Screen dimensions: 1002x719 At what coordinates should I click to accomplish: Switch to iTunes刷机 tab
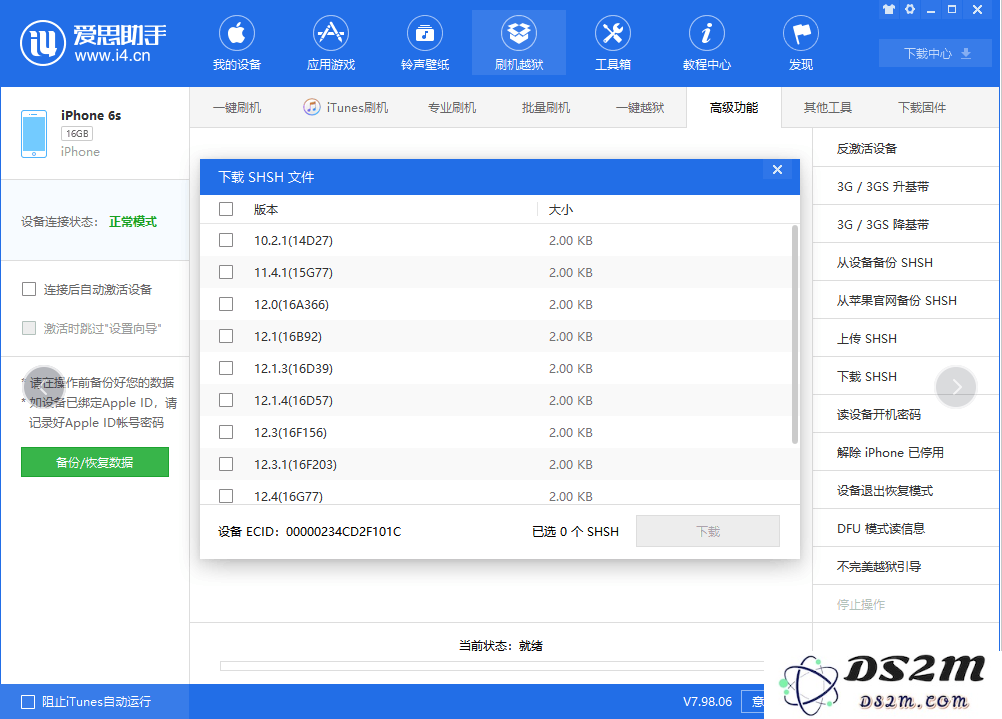click(346, 107)
